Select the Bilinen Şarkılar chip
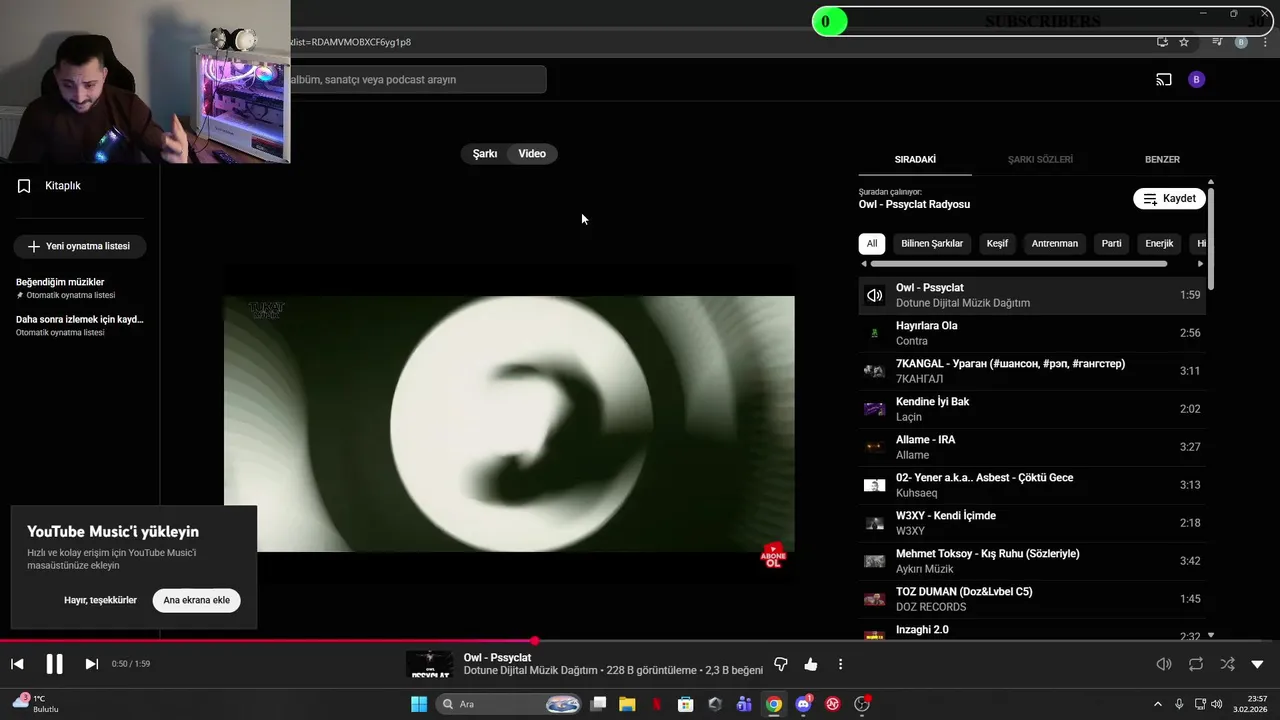The width and height of the screenshot is (1280, 720). [x=932, y=243]
